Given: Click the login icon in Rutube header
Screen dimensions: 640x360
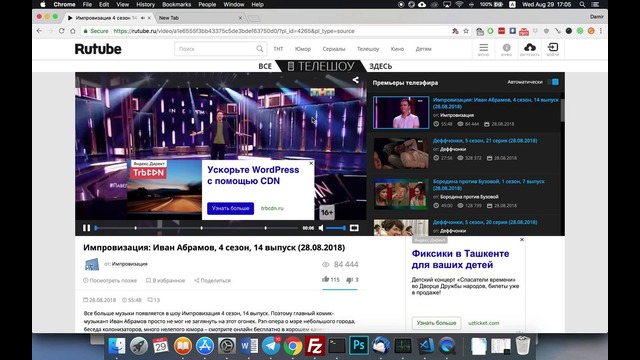Looking at the screenshot, I should point(553,49).
